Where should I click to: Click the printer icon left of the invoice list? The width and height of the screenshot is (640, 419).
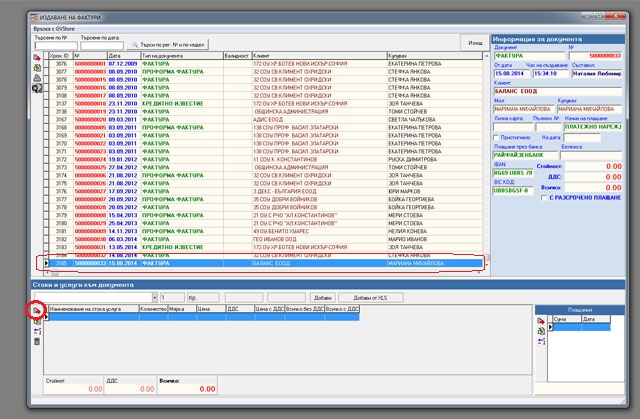tap(37, 78)
